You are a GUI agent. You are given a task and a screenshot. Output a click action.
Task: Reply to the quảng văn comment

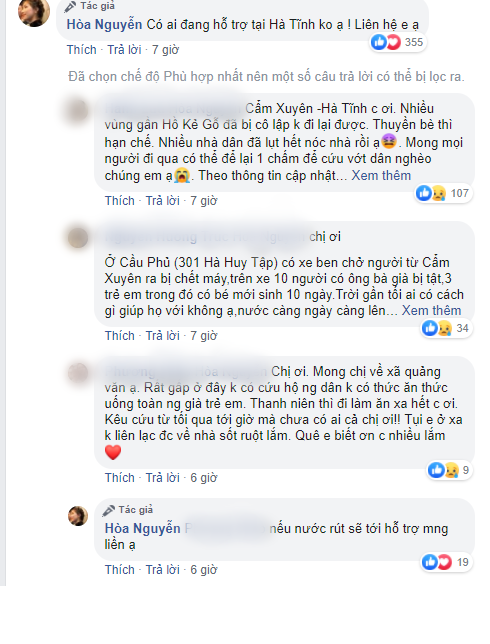(x=163, y=478)
